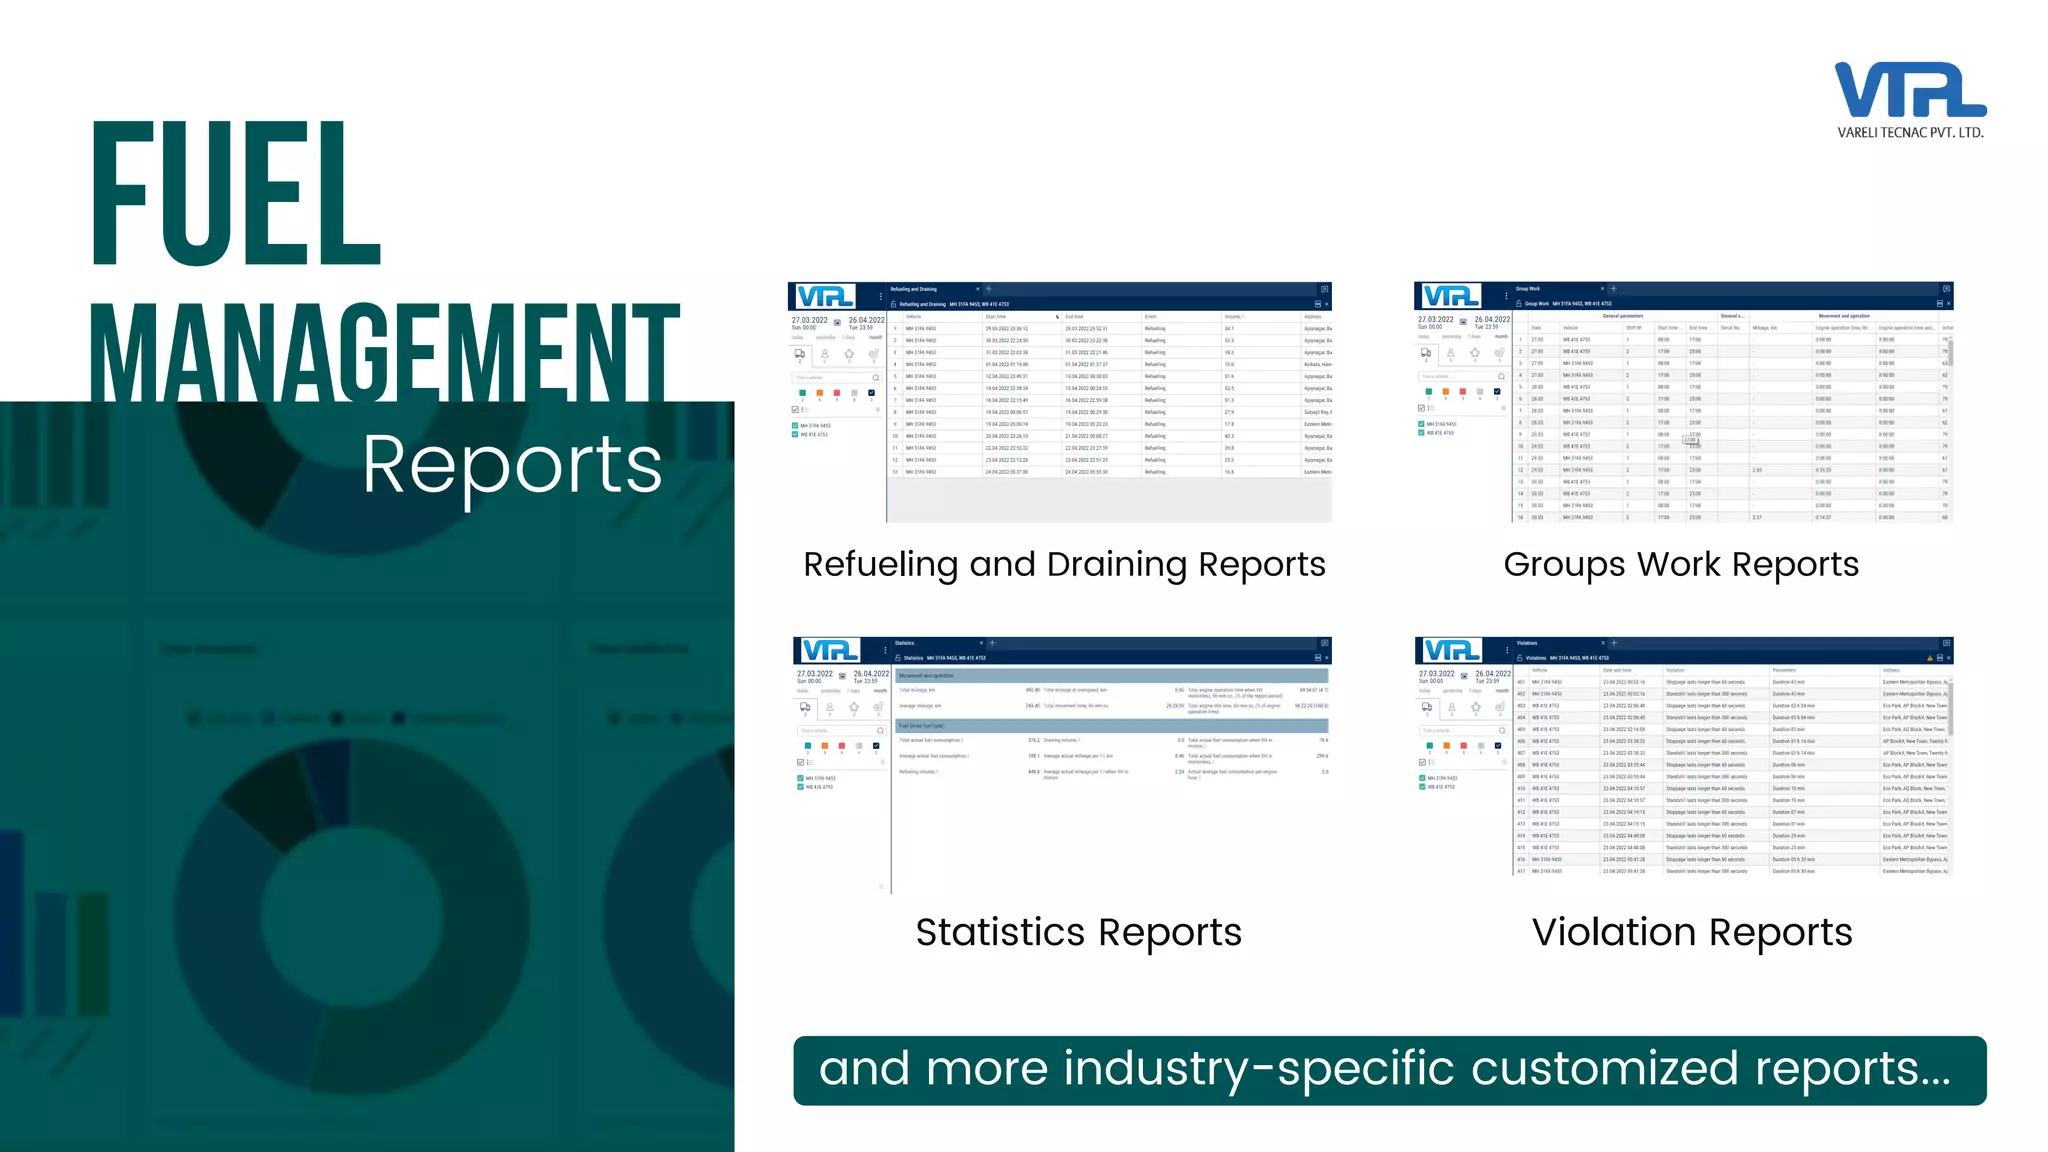Click Find a vehicle field in Group Work panel

[x=1462, y=377]
